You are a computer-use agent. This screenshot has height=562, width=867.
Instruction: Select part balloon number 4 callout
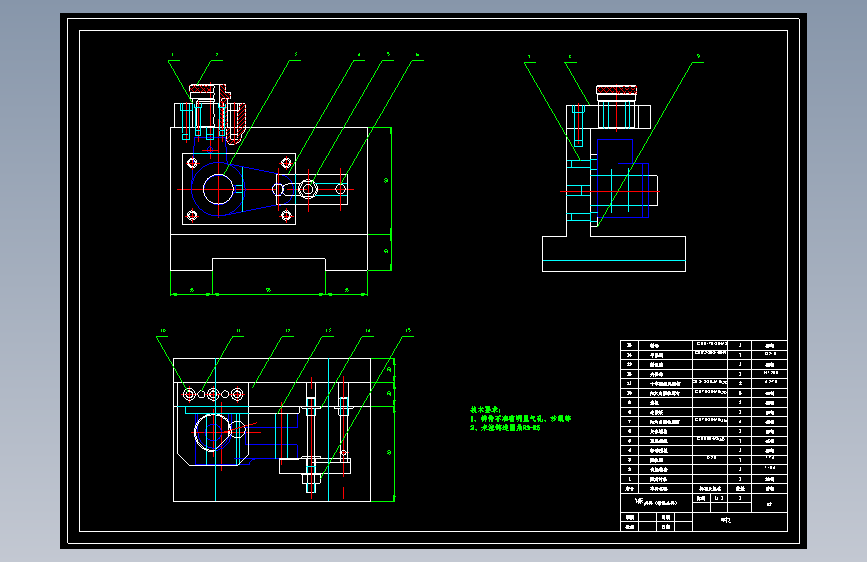(x=359, y=55)
